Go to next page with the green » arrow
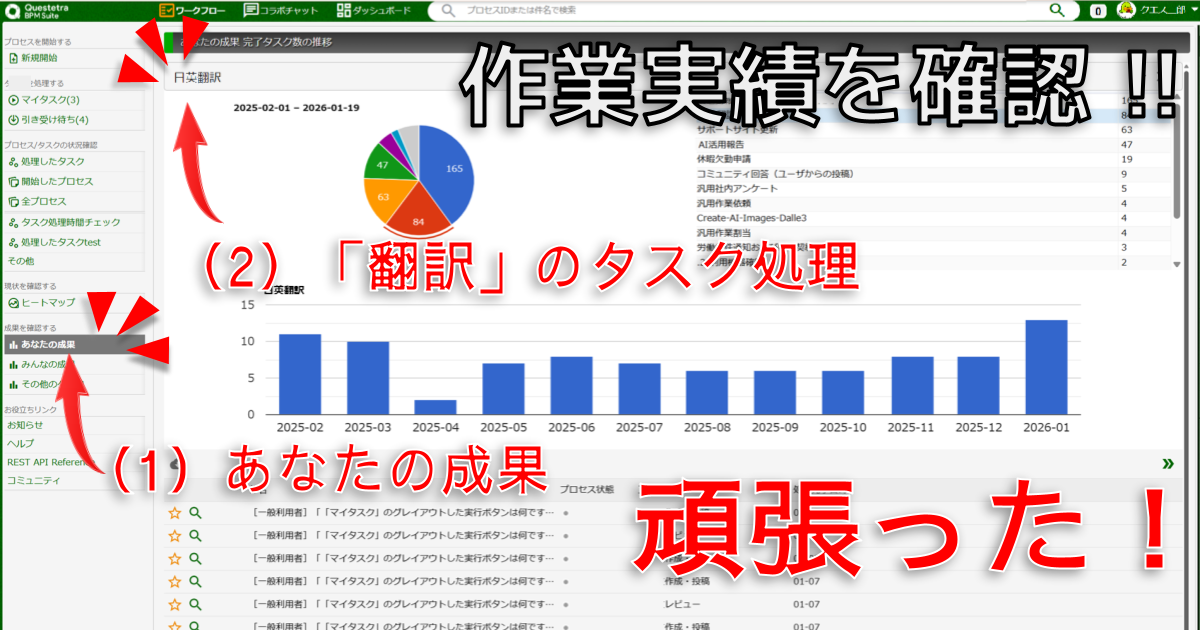 (1168, 463)
